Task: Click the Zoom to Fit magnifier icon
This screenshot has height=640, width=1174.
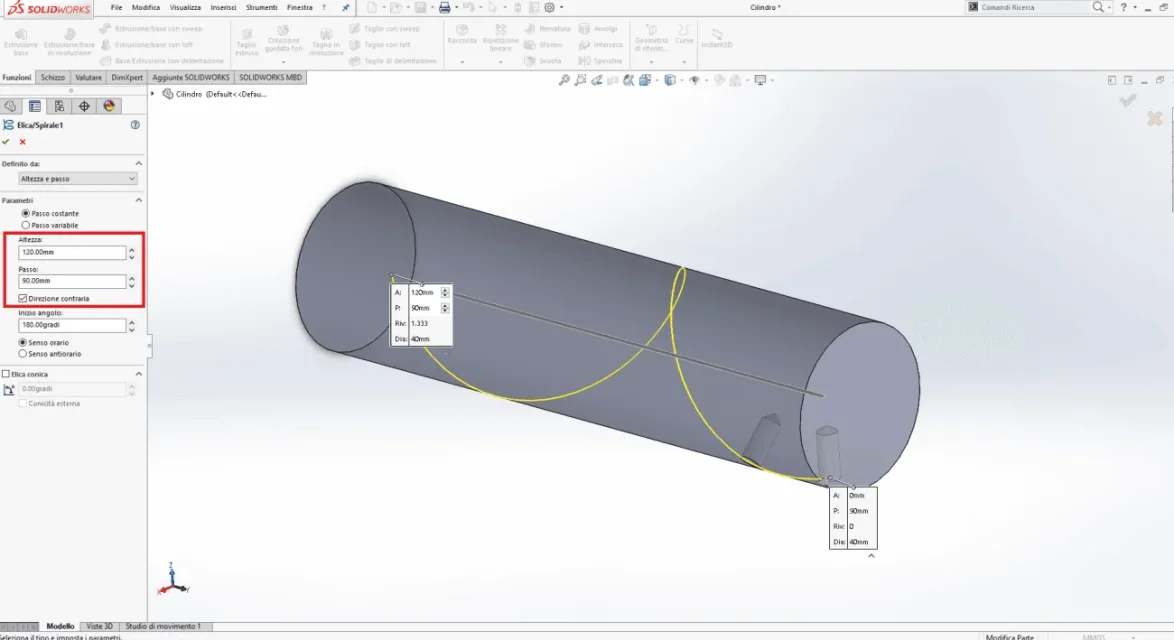Action: (565, 80)
